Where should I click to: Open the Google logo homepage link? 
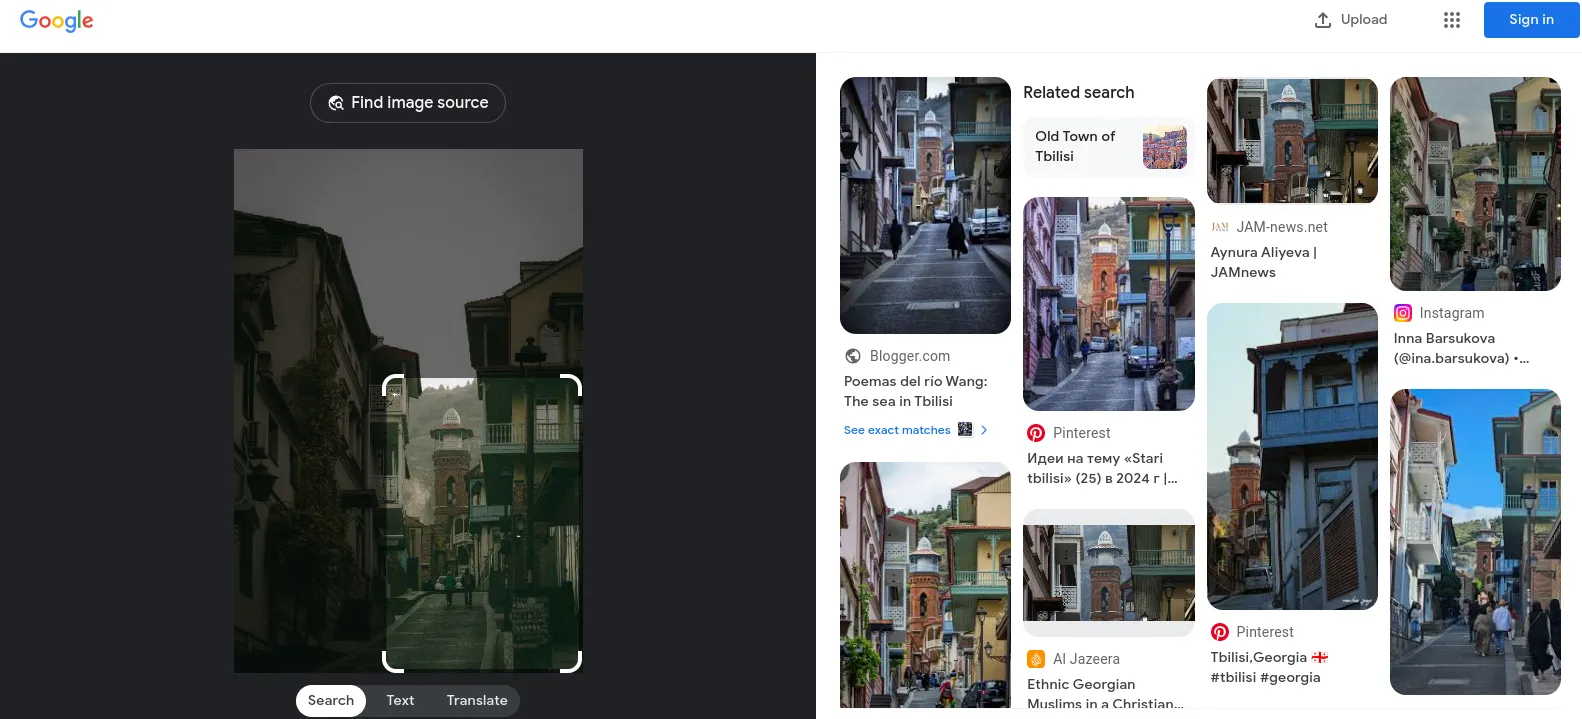(x=56, y=20)
